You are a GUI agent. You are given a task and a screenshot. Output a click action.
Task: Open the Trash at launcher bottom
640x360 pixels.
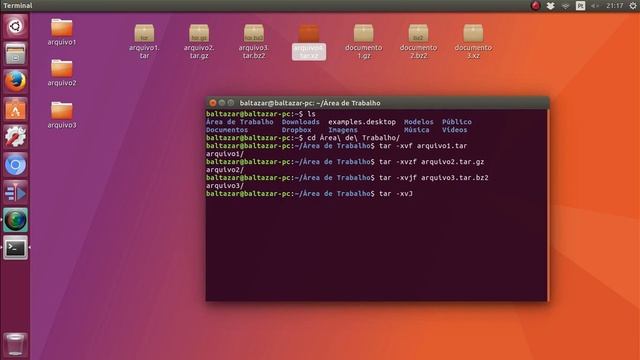[x=16, y=344]
